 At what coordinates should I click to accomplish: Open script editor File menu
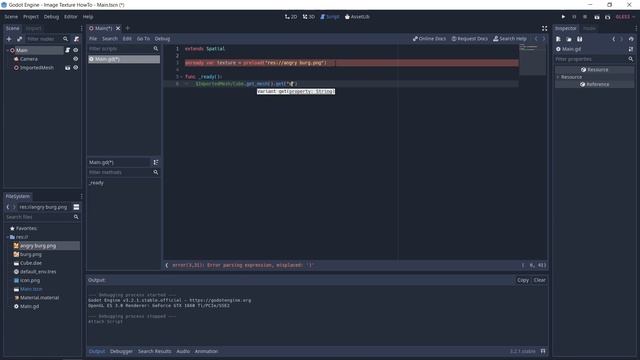(93, 39)
